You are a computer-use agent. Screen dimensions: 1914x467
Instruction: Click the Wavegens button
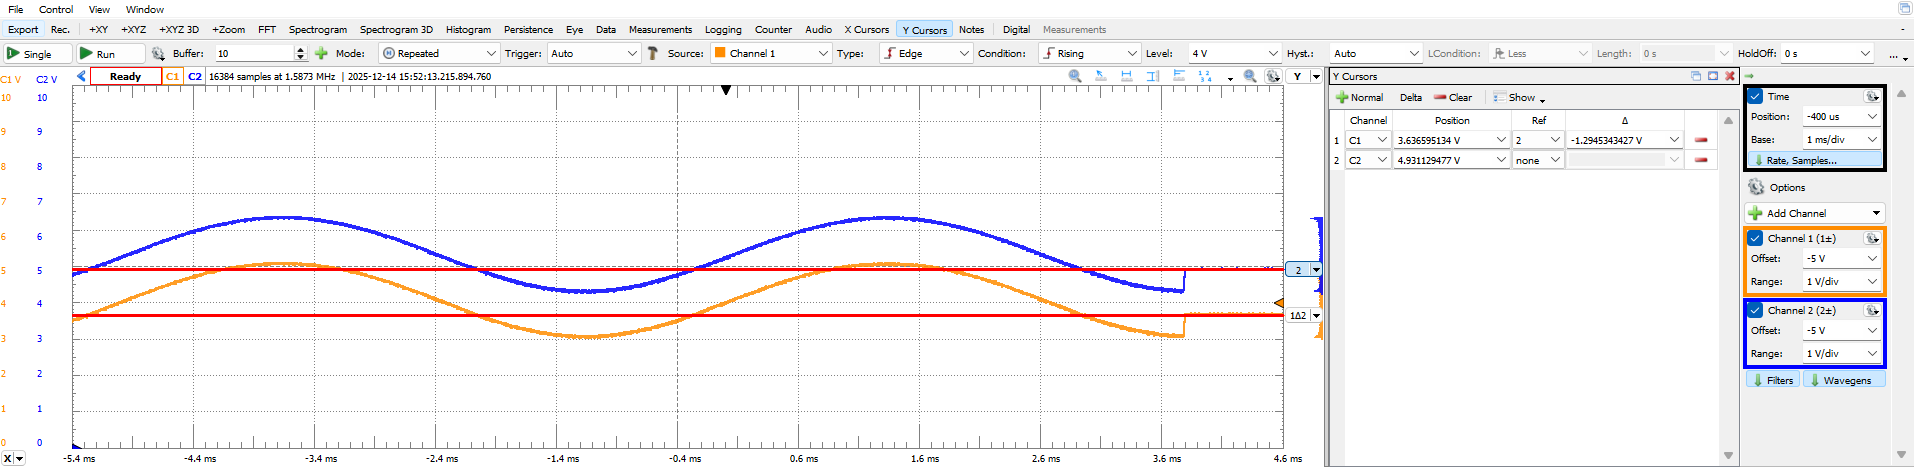click(x=1844, y=380)
